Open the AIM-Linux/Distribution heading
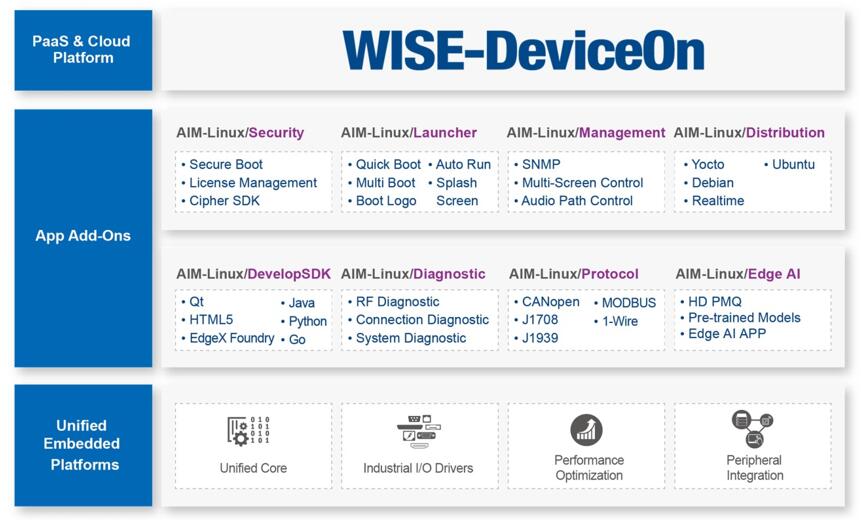862x520 pixels. pos(749,132)
